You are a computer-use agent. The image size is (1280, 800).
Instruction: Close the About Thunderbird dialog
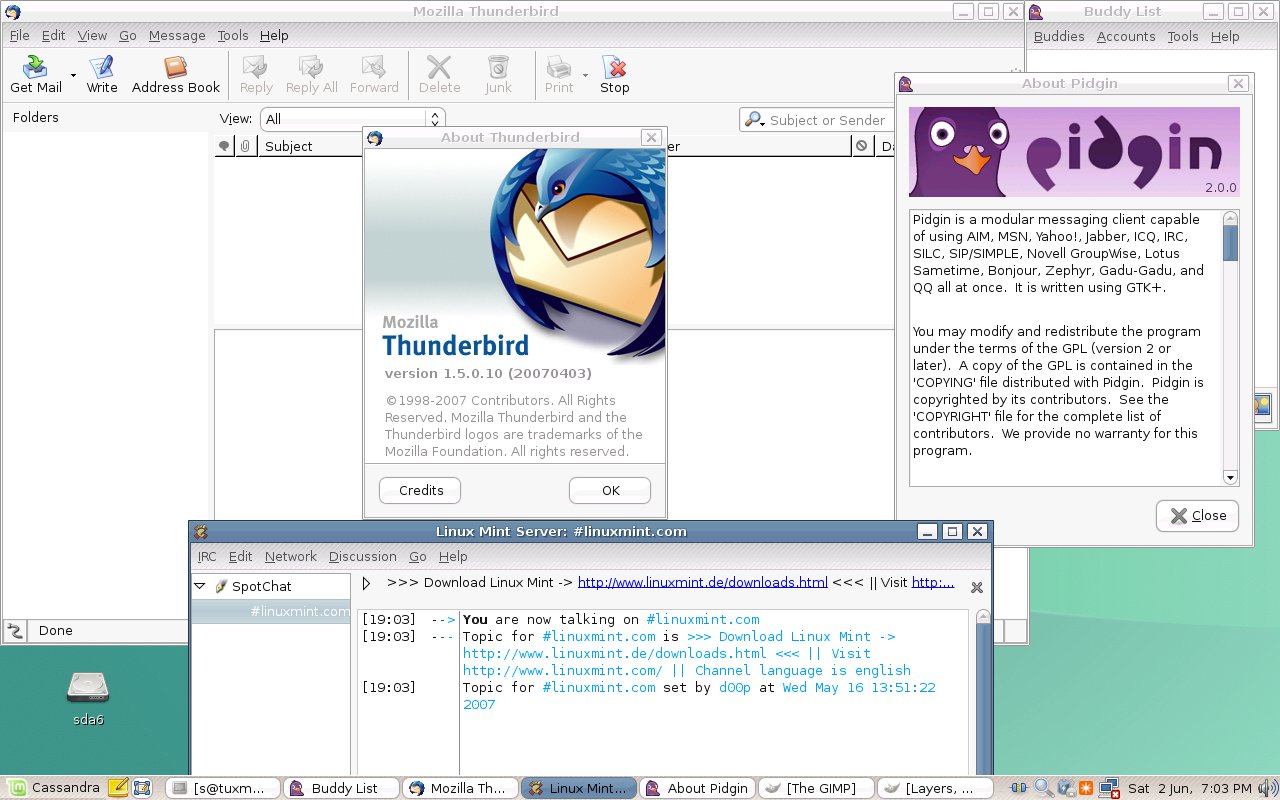(x=651, y=138)
